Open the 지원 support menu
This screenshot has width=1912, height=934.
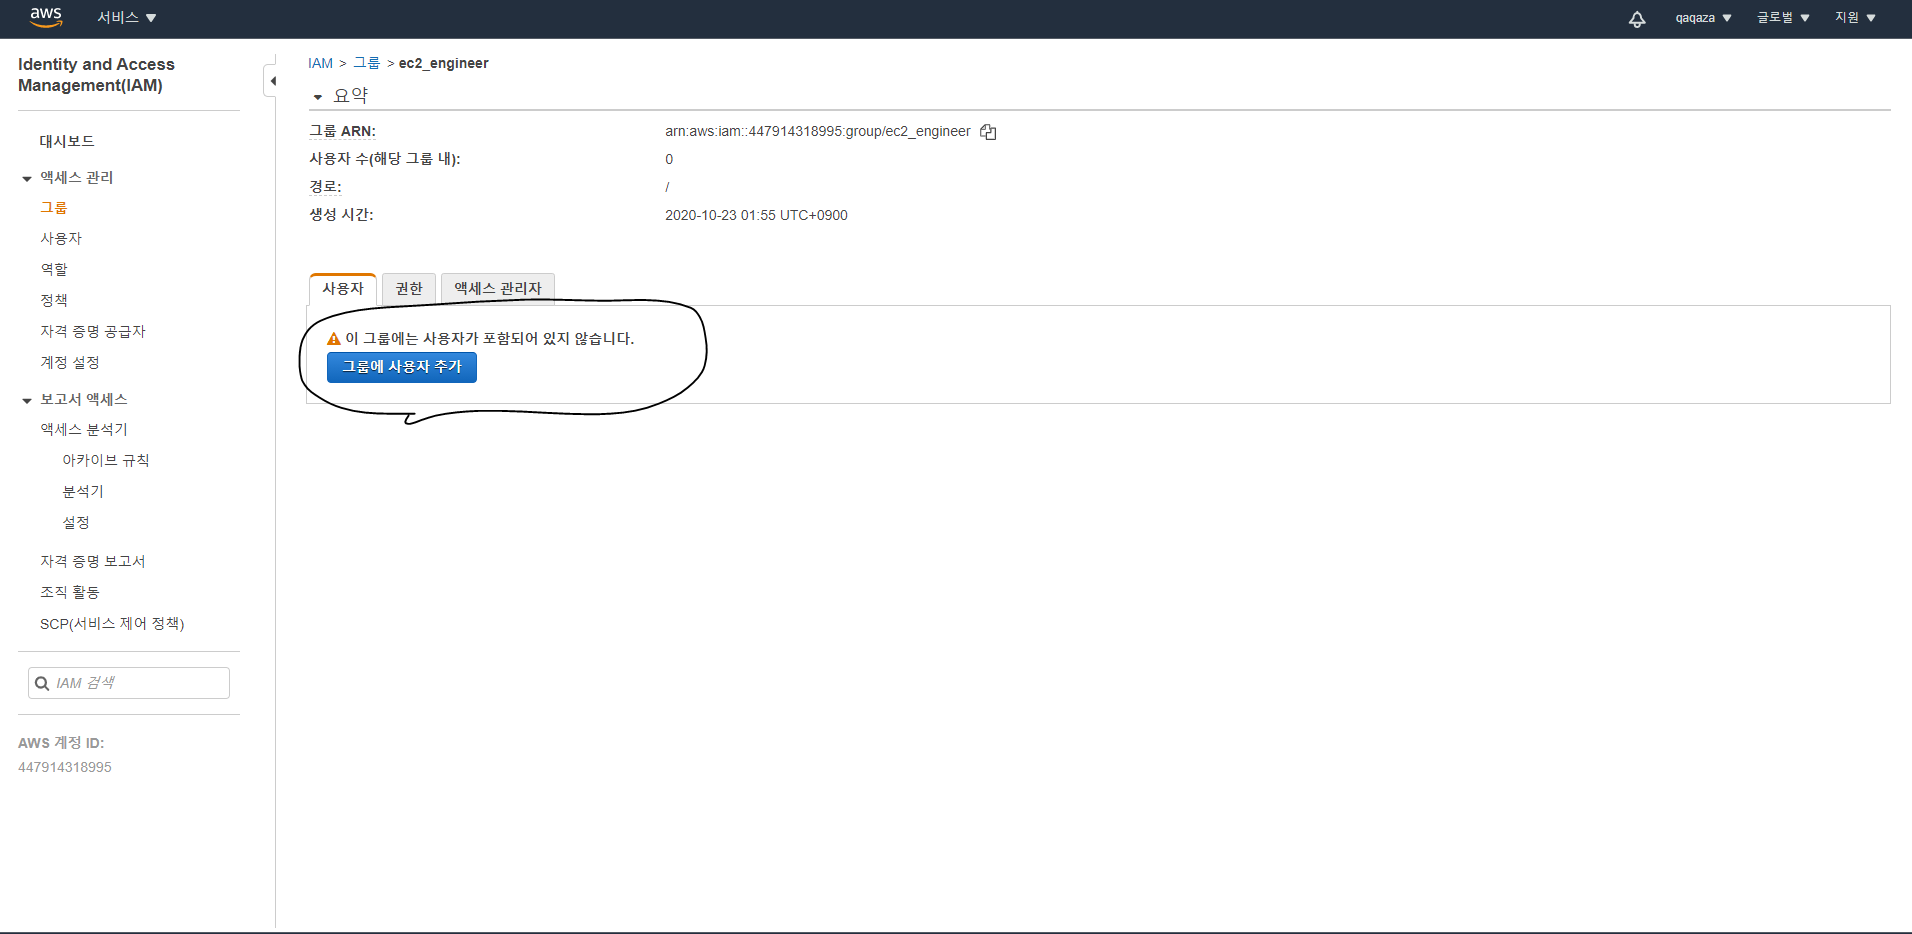[x=1855, y=18]
